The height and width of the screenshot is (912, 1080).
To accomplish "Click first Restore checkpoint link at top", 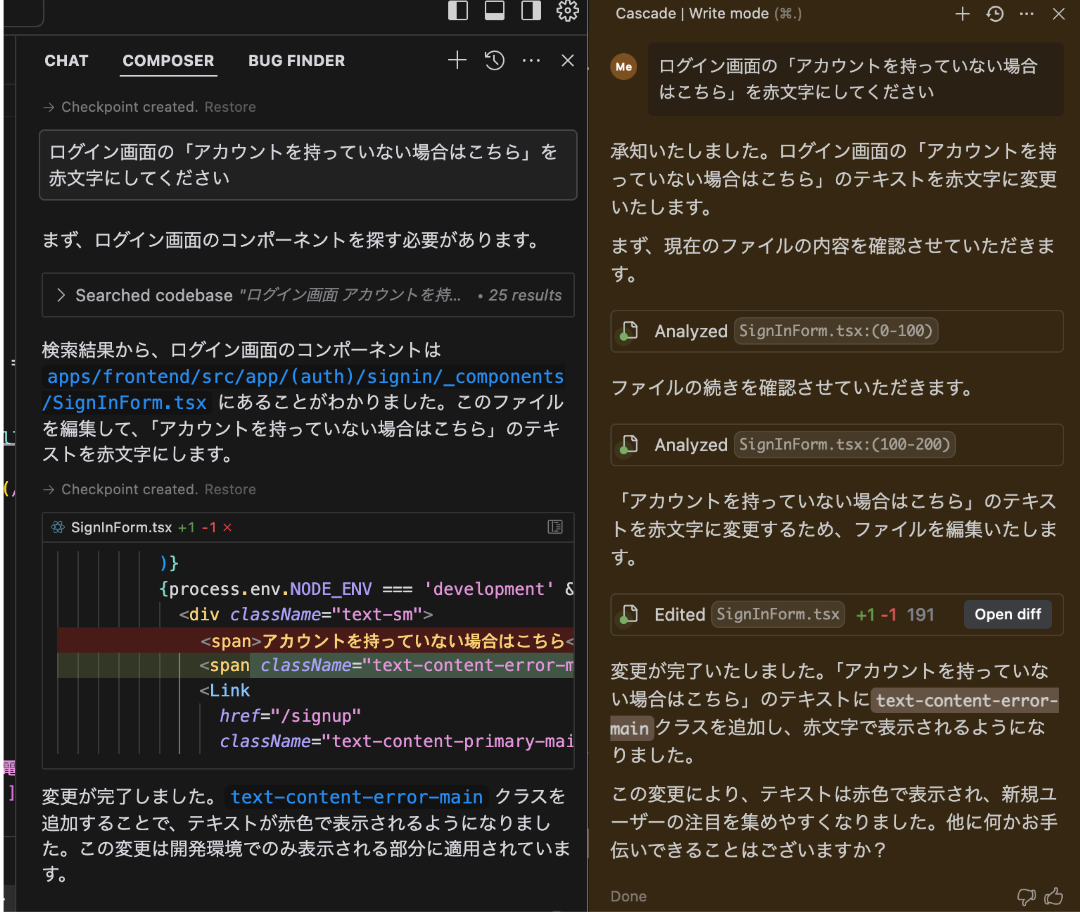I will (230, 107).
